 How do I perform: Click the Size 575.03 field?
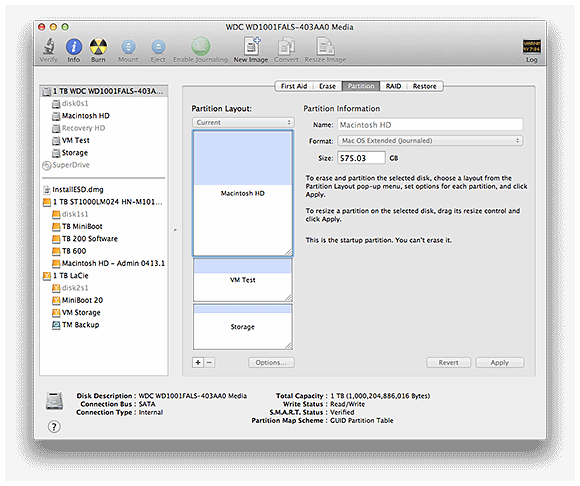pos(361,158)
